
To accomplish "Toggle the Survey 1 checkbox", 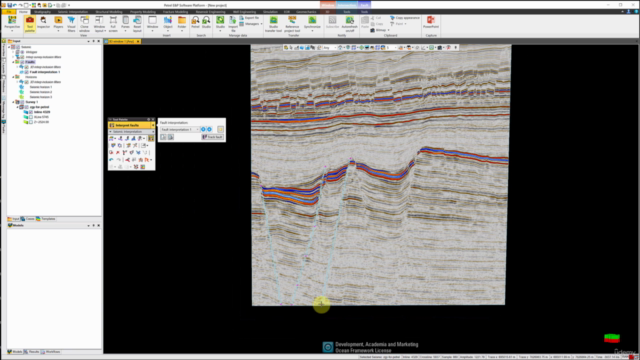I will pos(22,102).
